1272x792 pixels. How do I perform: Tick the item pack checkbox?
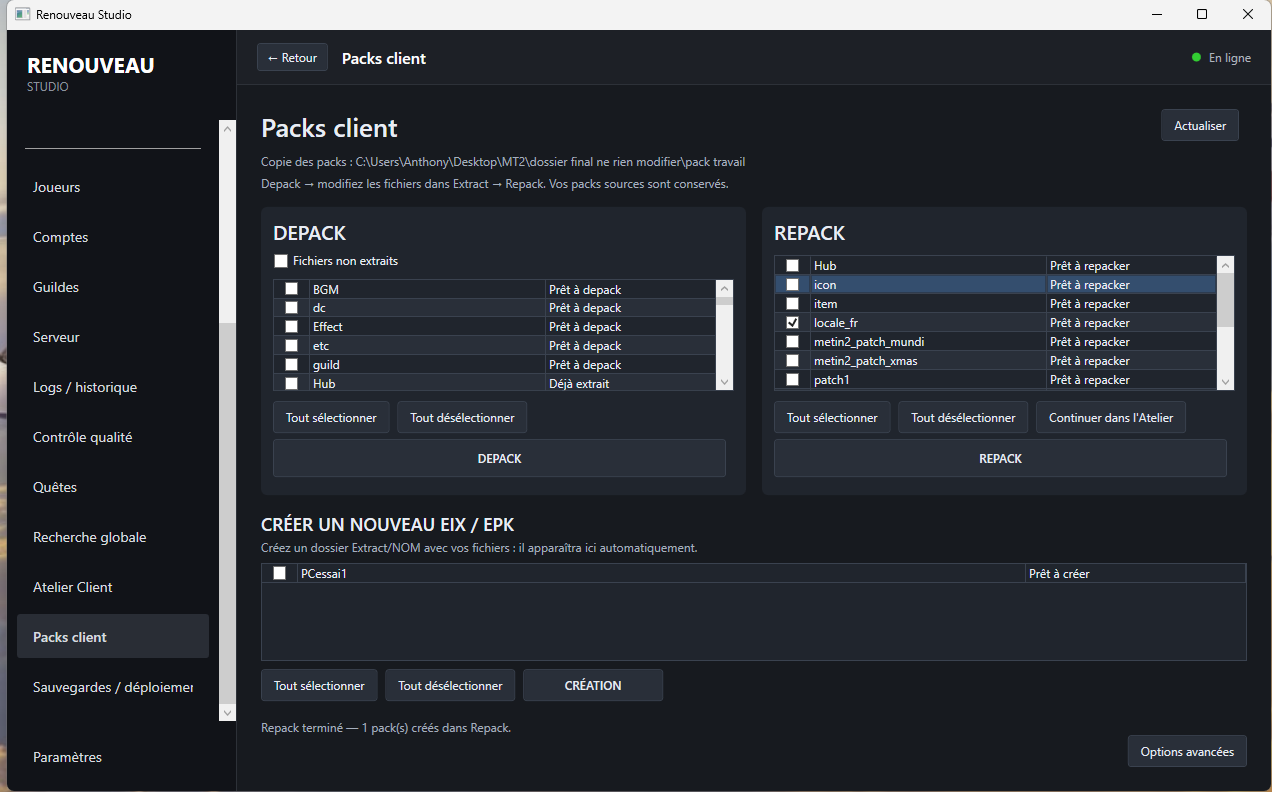click(x=793, y=304)
